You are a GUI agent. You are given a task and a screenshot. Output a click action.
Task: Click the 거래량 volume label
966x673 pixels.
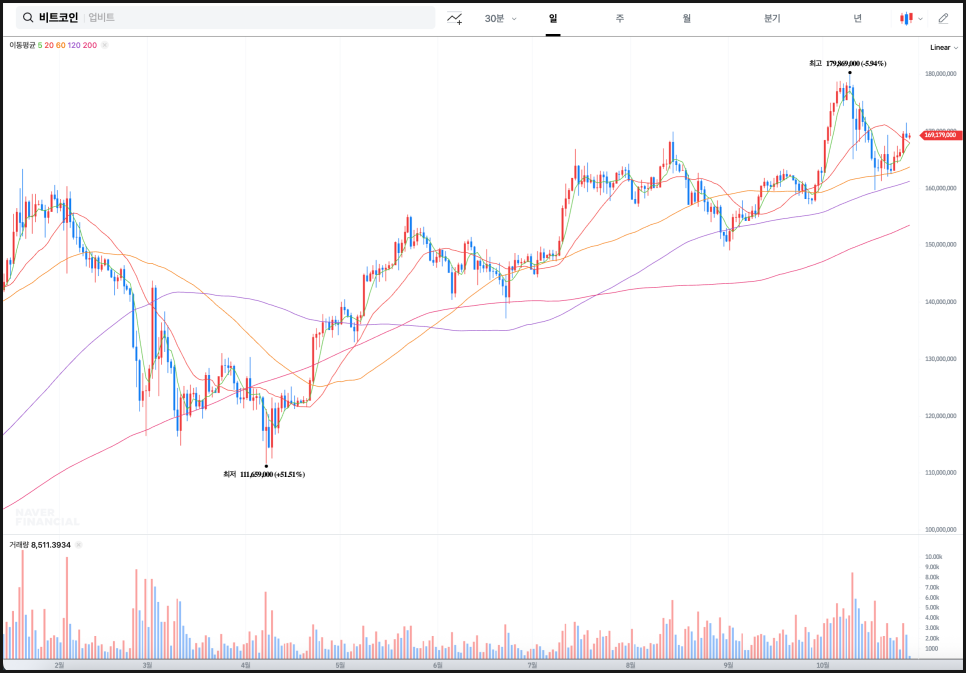[x=18, y=545]
